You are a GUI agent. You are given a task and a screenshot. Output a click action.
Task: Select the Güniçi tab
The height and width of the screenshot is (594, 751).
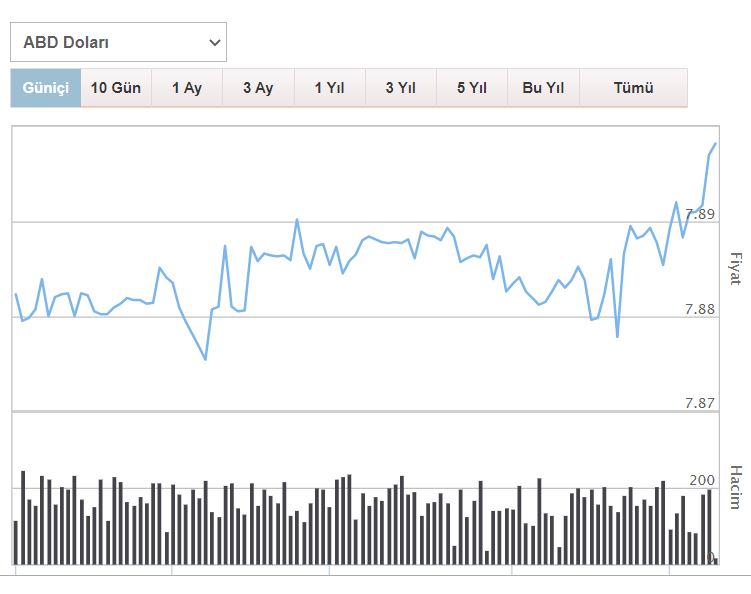pyautogui.click(x=45, y=88)
